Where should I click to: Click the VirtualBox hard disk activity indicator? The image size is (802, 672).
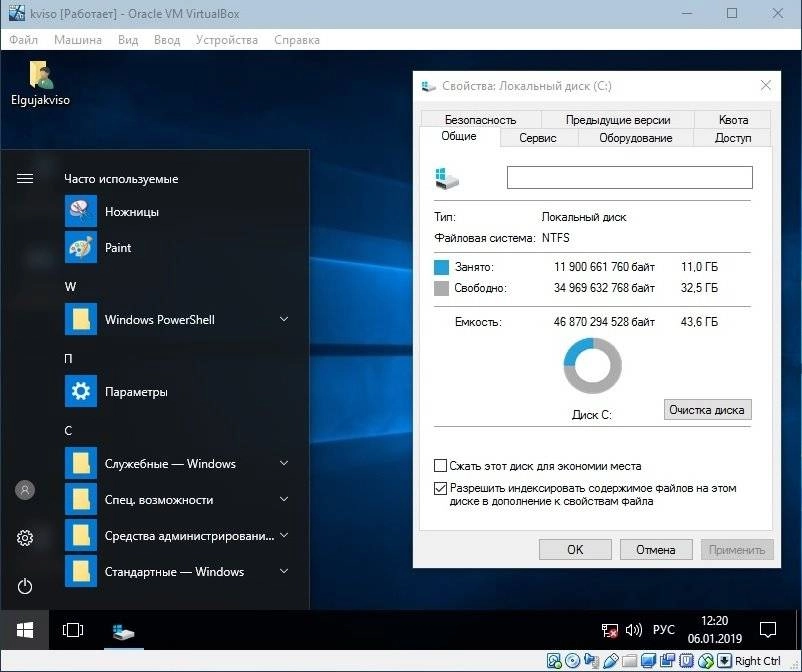pyautogui.click(x=554, y=661)
